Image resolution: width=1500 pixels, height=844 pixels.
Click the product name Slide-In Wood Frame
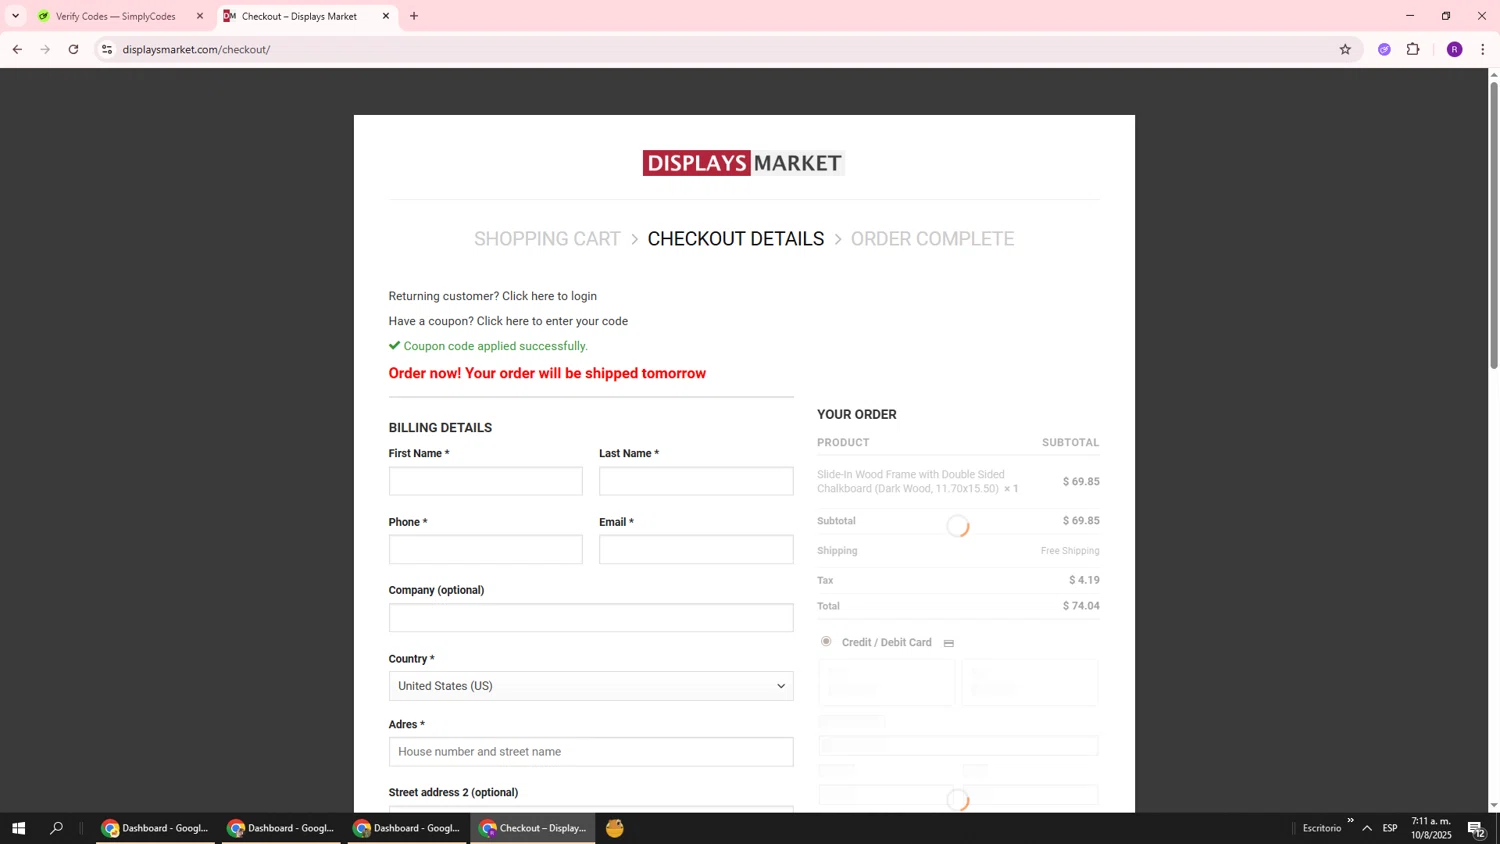click(910, 482)
